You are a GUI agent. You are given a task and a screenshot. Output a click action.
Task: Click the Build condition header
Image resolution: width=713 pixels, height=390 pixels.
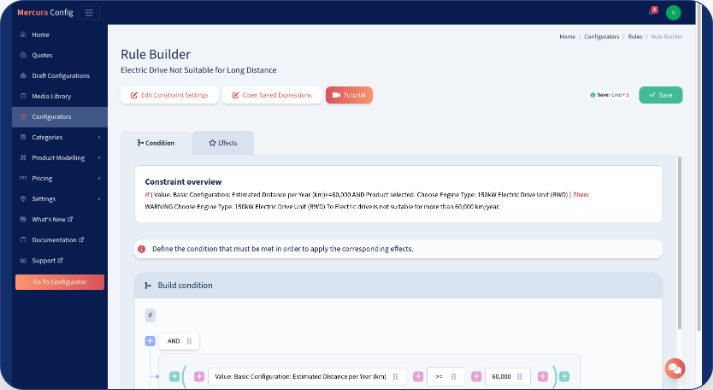pos(398,285)
